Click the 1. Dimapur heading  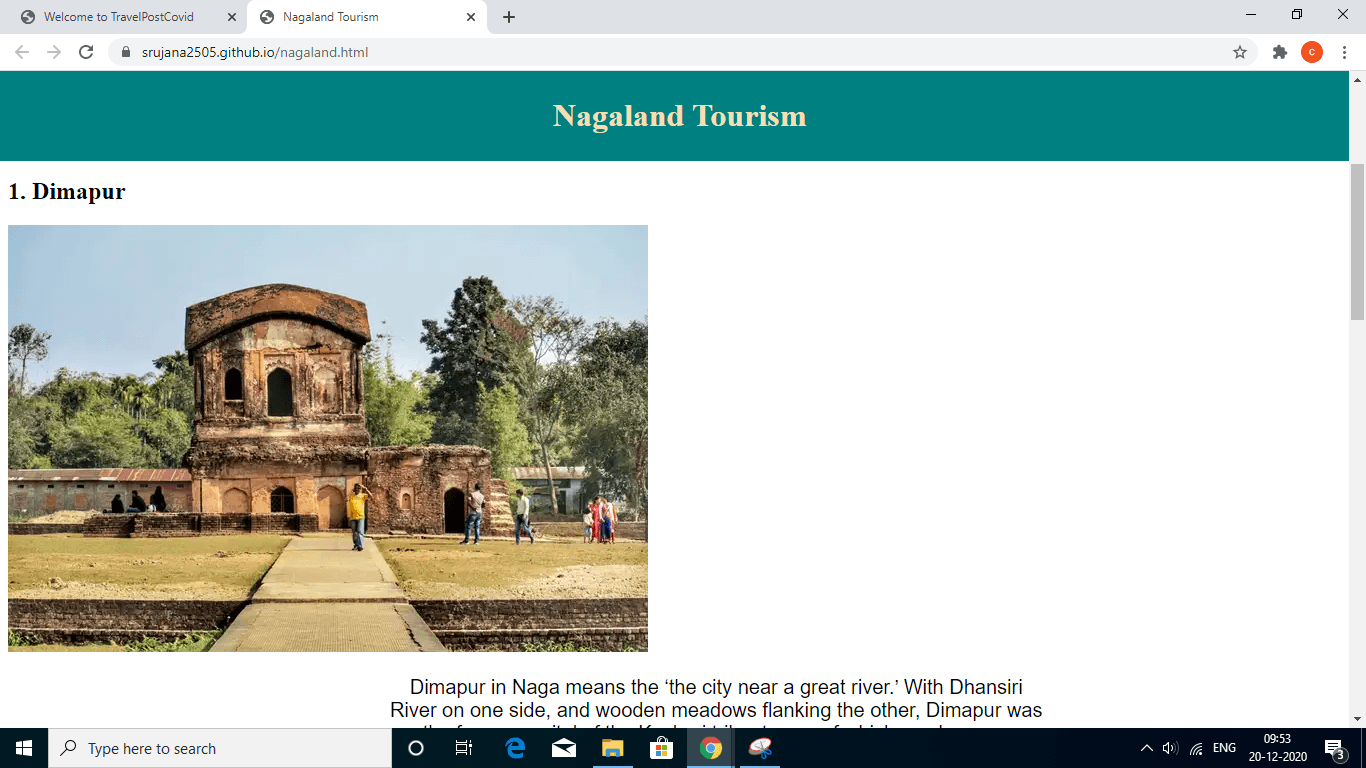[x=67, y=191]
